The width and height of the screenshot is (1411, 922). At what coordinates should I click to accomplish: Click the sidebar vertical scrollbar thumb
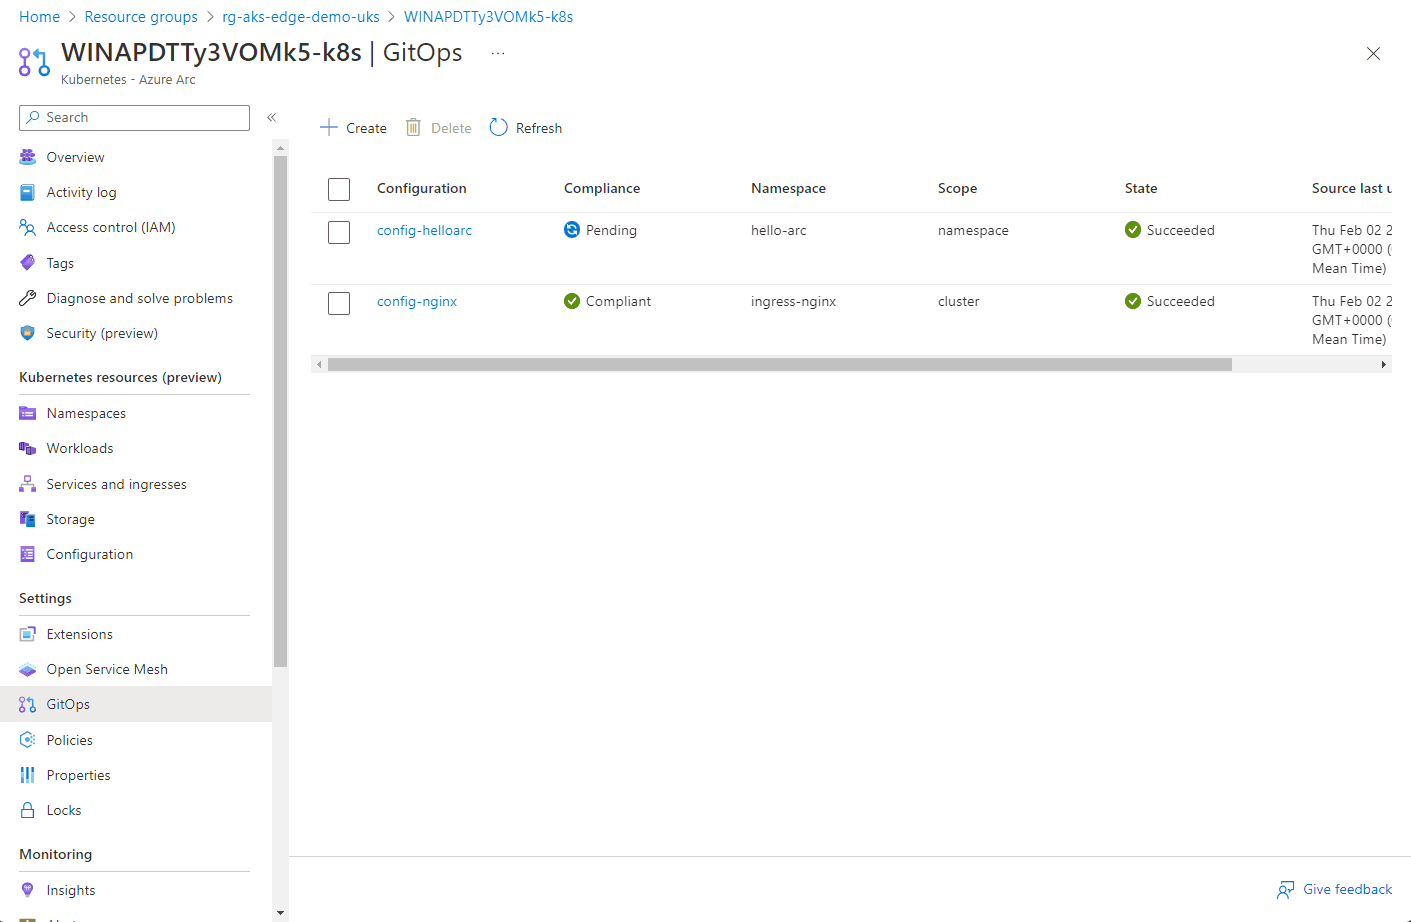coord(280,410)
